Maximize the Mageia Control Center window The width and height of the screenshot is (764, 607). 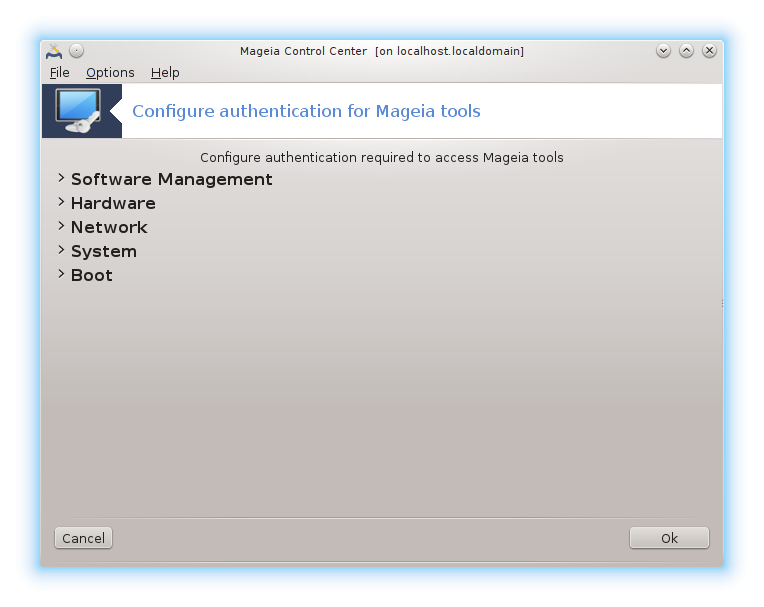(686, 51)
